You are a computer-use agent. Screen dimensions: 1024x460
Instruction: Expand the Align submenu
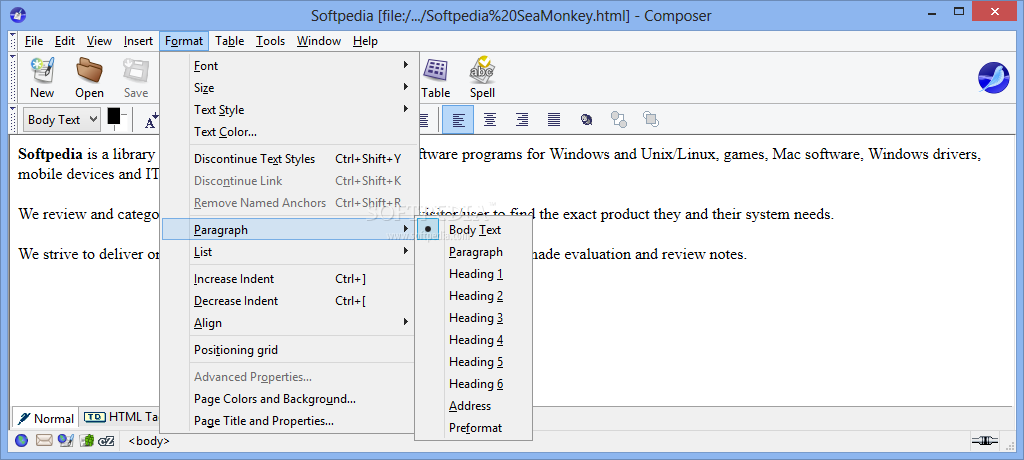coord(288,323)
